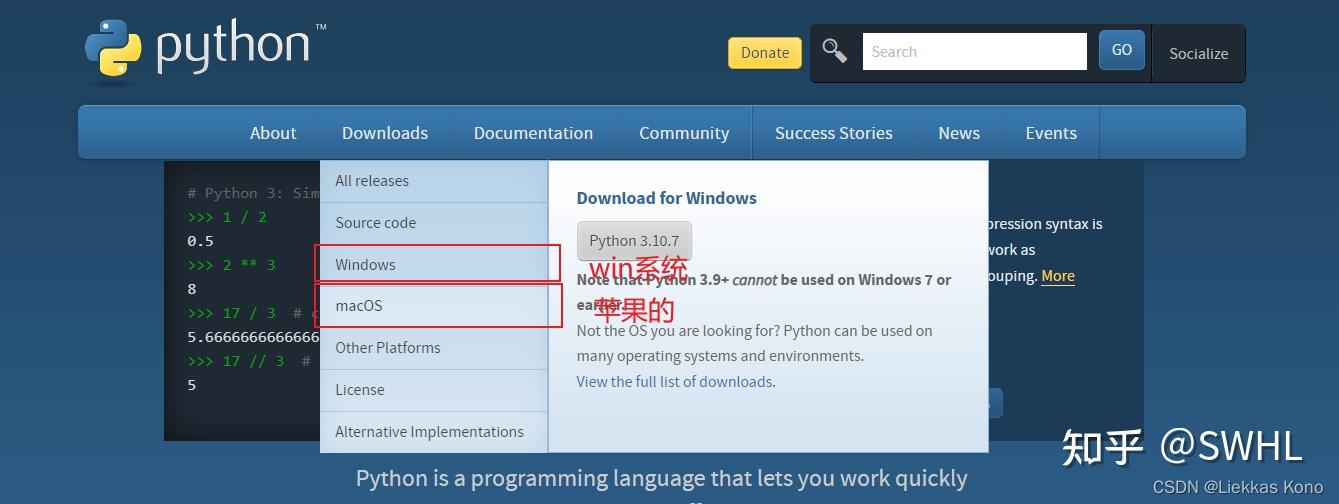Expand the Downloads menu
Screen dimensions: 1339x504
[385, 133]
